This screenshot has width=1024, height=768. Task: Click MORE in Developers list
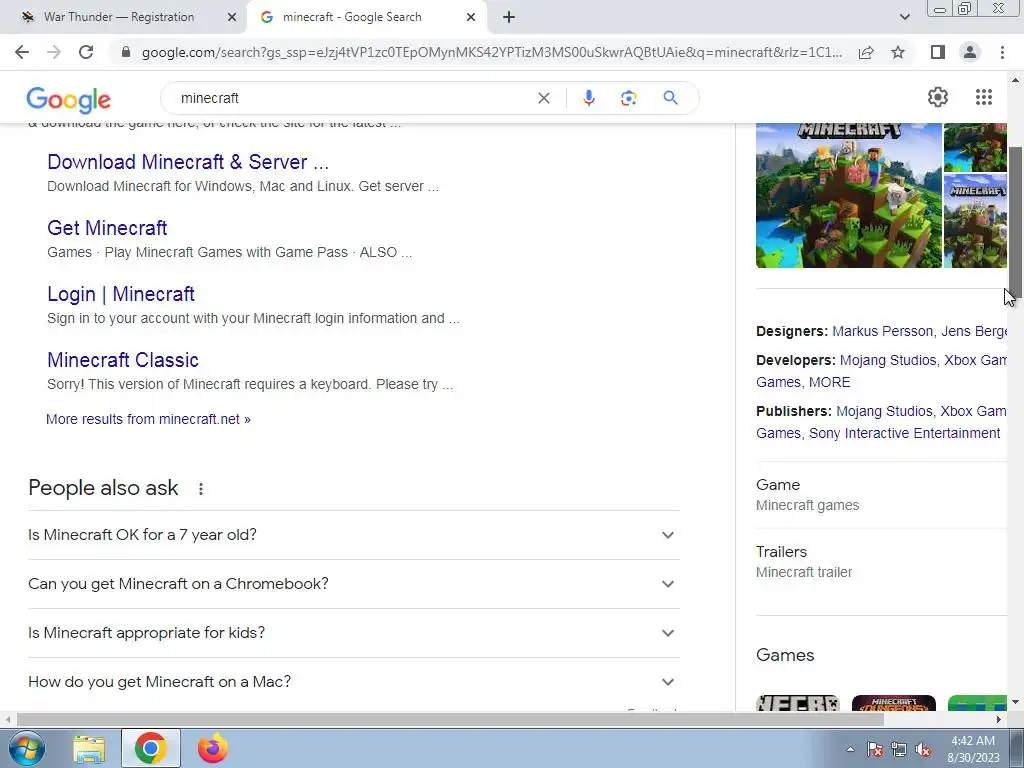(x=829, y=382)
